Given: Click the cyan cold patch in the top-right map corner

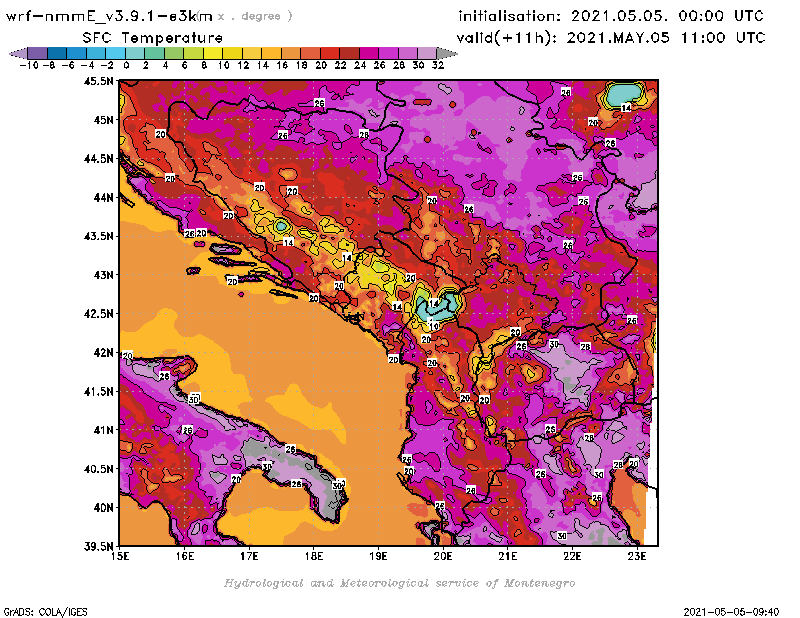Looking at the screenshot, I should point(624,94).
